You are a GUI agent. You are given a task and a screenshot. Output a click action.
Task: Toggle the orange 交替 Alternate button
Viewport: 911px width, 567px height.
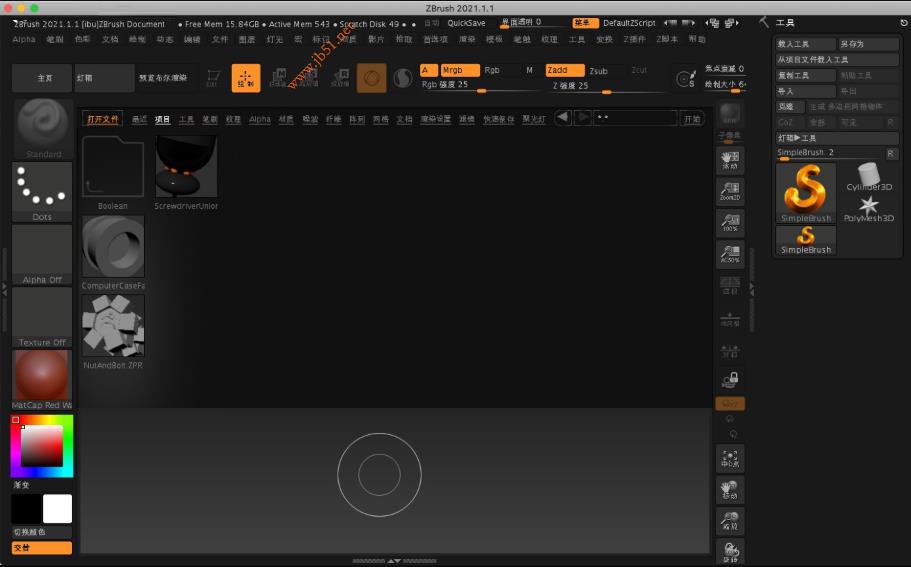tap(42, 547)
